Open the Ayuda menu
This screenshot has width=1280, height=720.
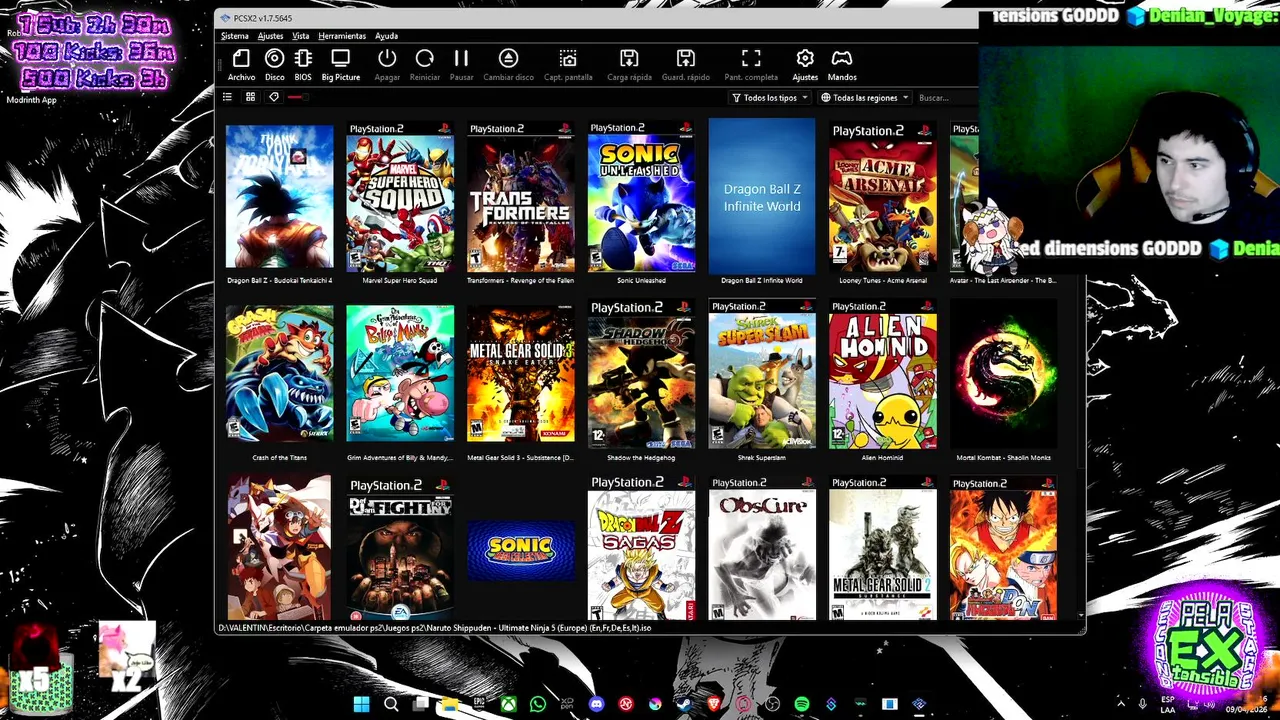(386, 36)
